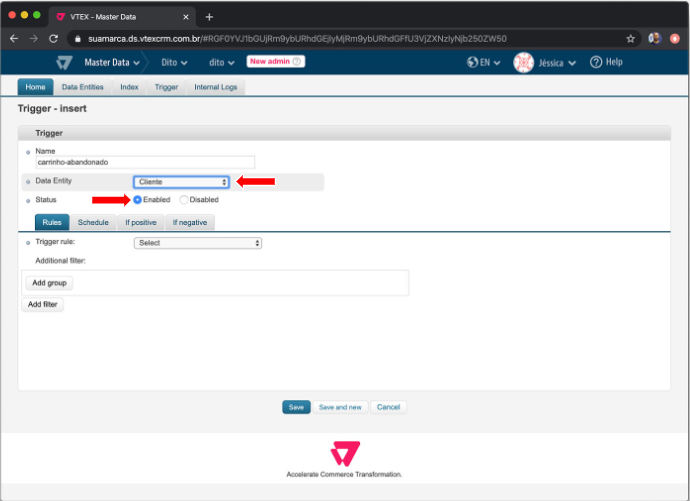This screenshot has width=690, height=501.
Task: Select the Enabled status radio
Action: (x=137, y=200)
